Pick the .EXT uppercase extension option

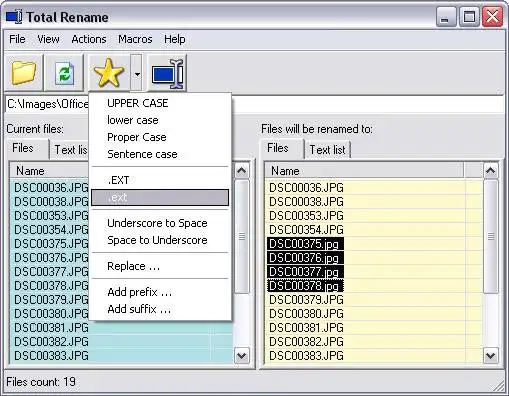(x=160, y=180)
